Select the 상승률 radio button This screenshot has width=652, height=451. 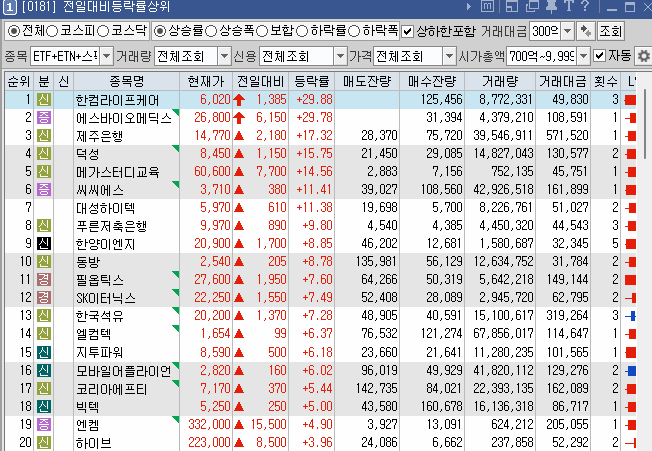point(160,31)
